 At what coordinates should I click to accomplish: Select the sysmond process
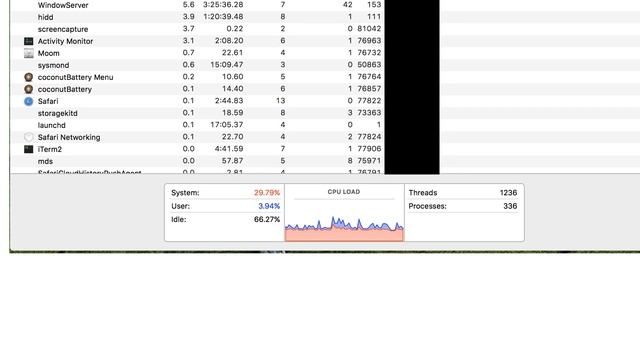tap(53, 65)
